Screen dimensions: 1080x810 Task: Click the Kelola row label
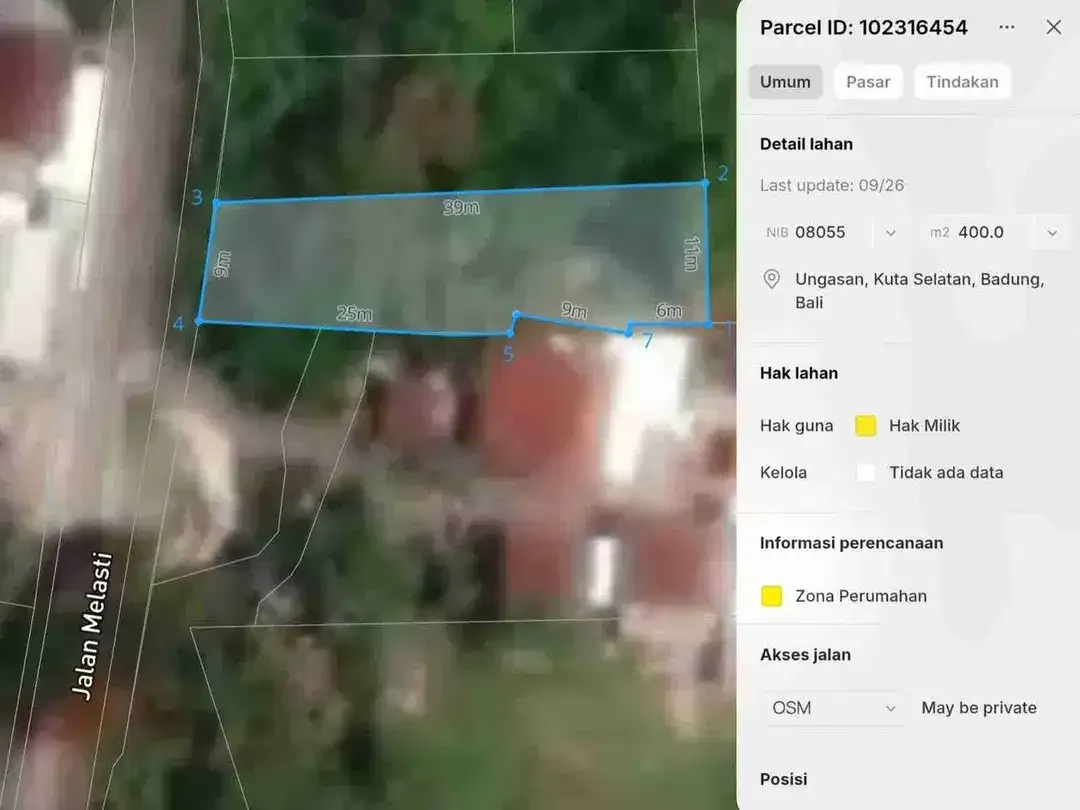tap(783, 472)
